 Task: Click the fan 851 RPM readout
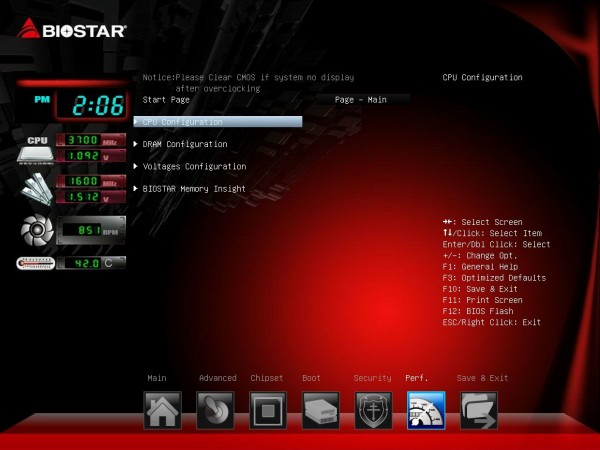click(91, 230)
